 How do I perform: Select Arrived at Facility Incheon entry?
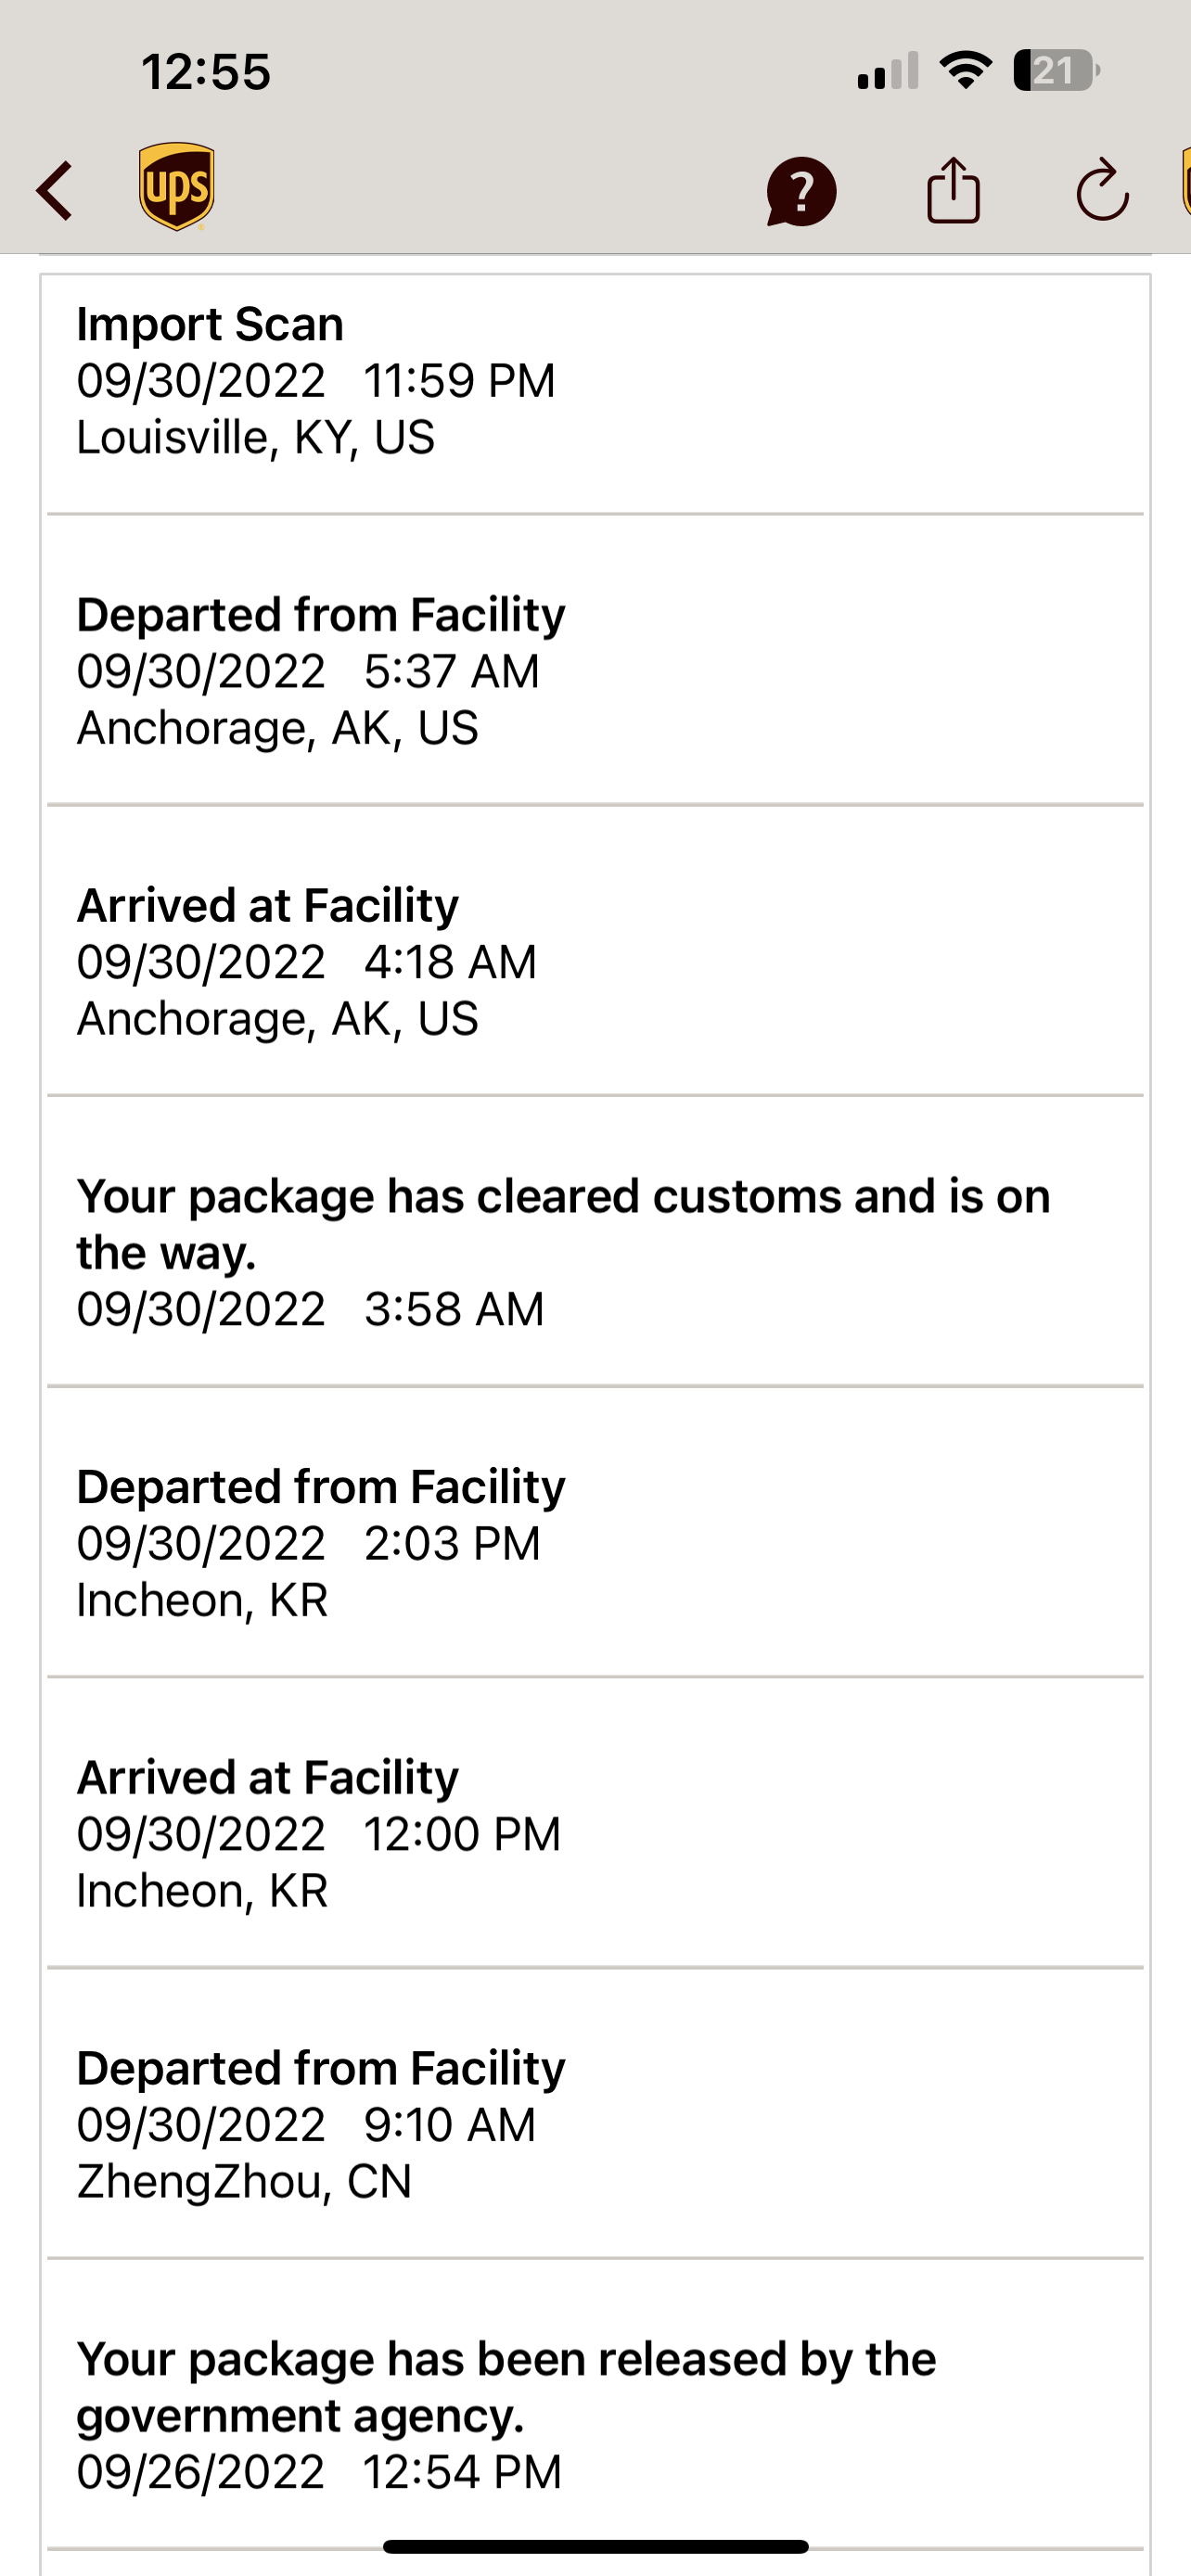click(x=594, y=1834)
